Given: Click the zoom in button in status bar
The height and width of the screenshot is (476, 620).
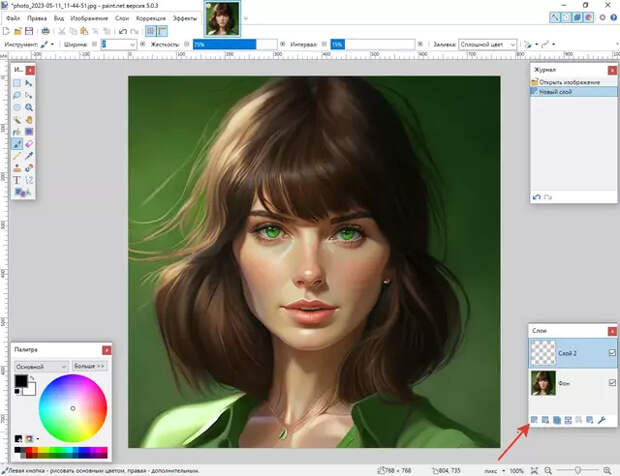Looking at the screenshot, I should pos(607,470).
